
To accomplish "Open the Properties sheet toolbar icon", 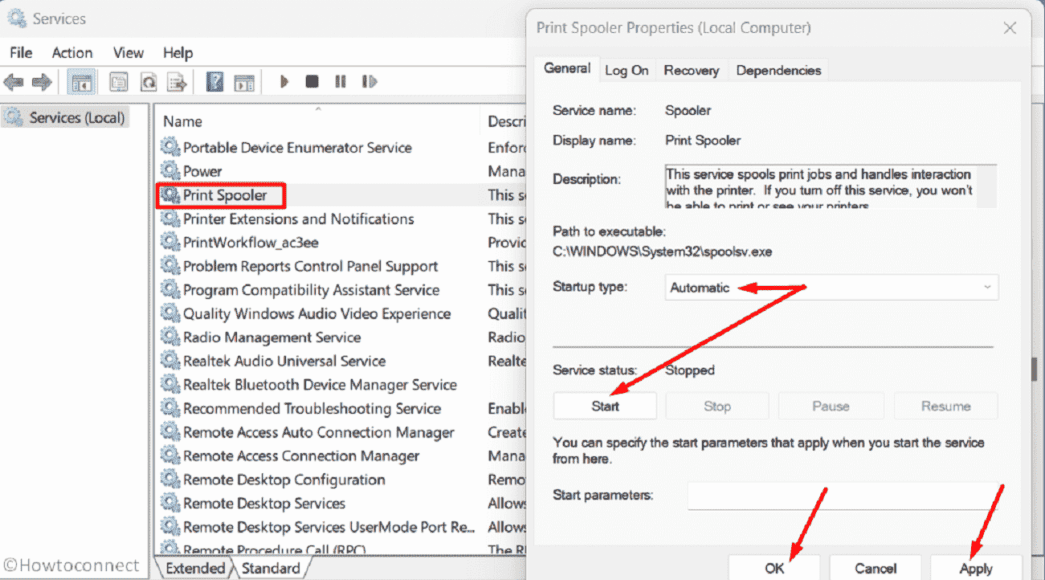I will (x=119, y=82).
